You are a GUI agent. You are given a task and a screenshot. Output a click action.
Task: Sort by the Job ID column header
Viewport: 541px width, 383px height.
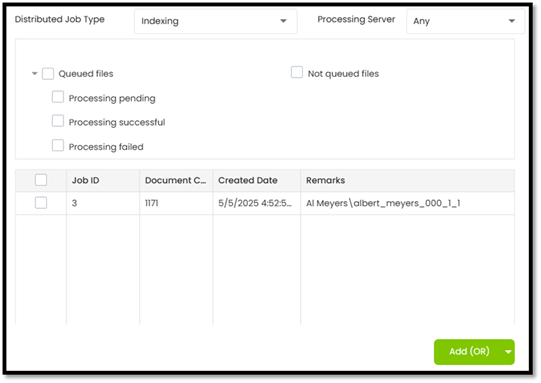click(103, 180)
